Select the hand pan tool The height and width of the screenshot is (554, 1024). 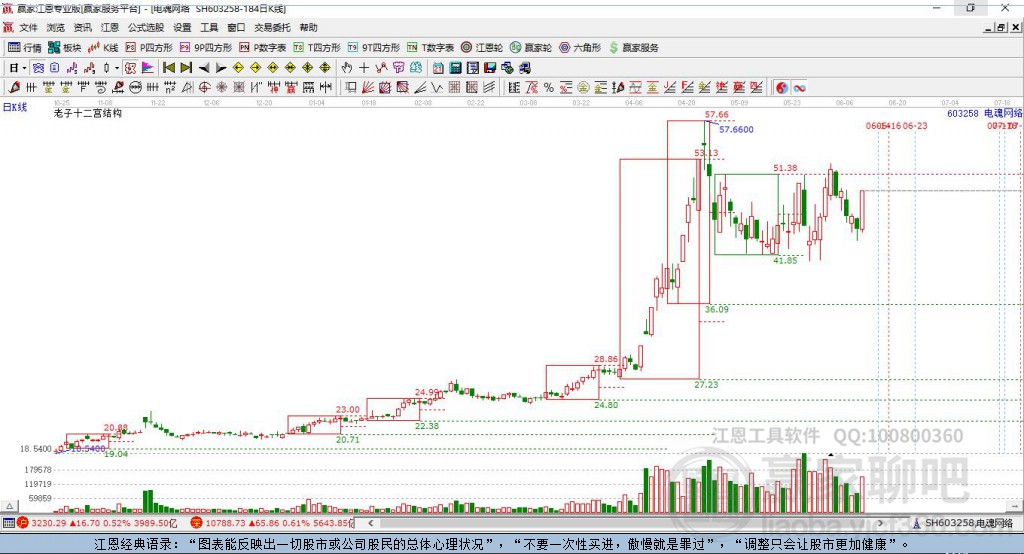(347, 68)
